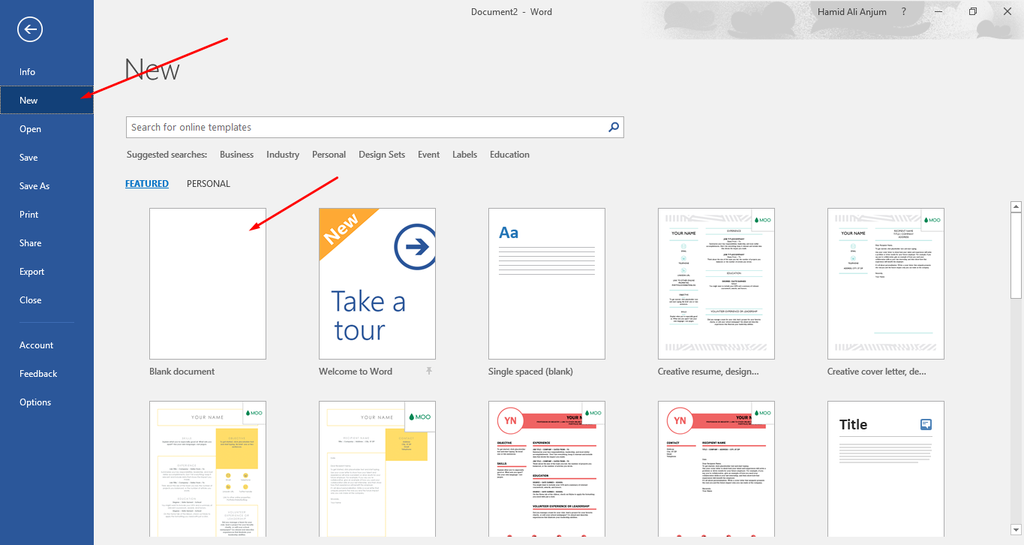Select the Creative resume template
Image resolution: width=1024 pixels, height=545 pixels.
[716, 284]
